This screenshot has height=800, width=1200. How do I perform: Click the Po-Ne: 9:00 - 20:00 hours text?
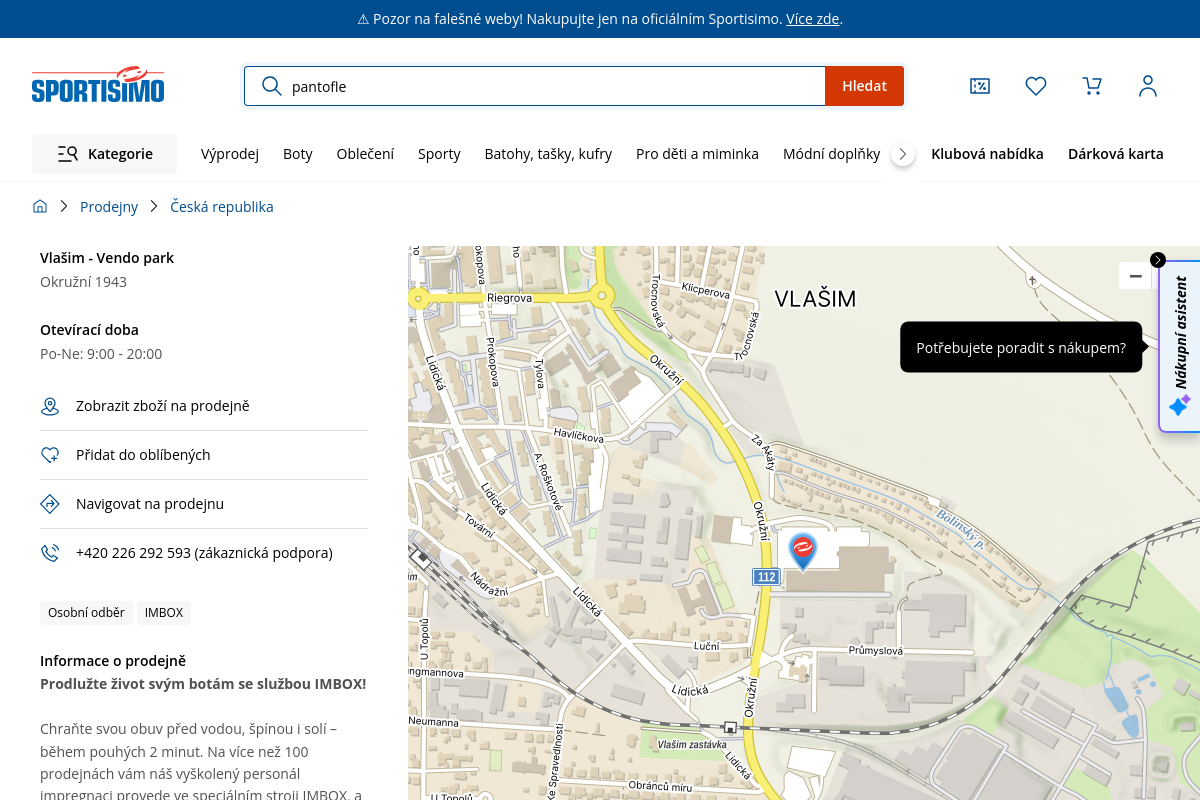tap(101, 354)
